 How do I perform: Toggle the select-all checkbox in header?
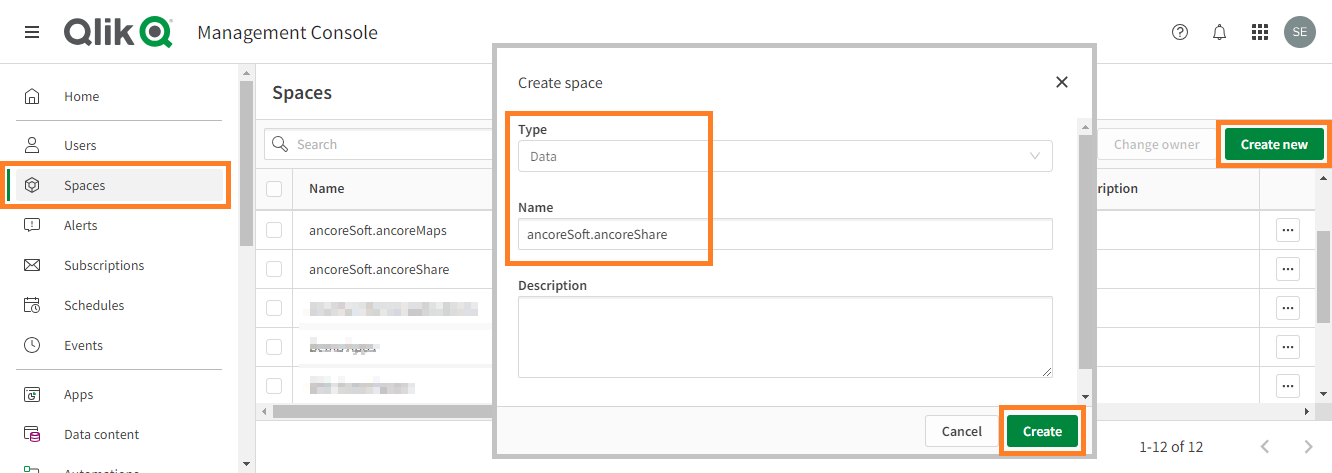[x=274, y=188]
